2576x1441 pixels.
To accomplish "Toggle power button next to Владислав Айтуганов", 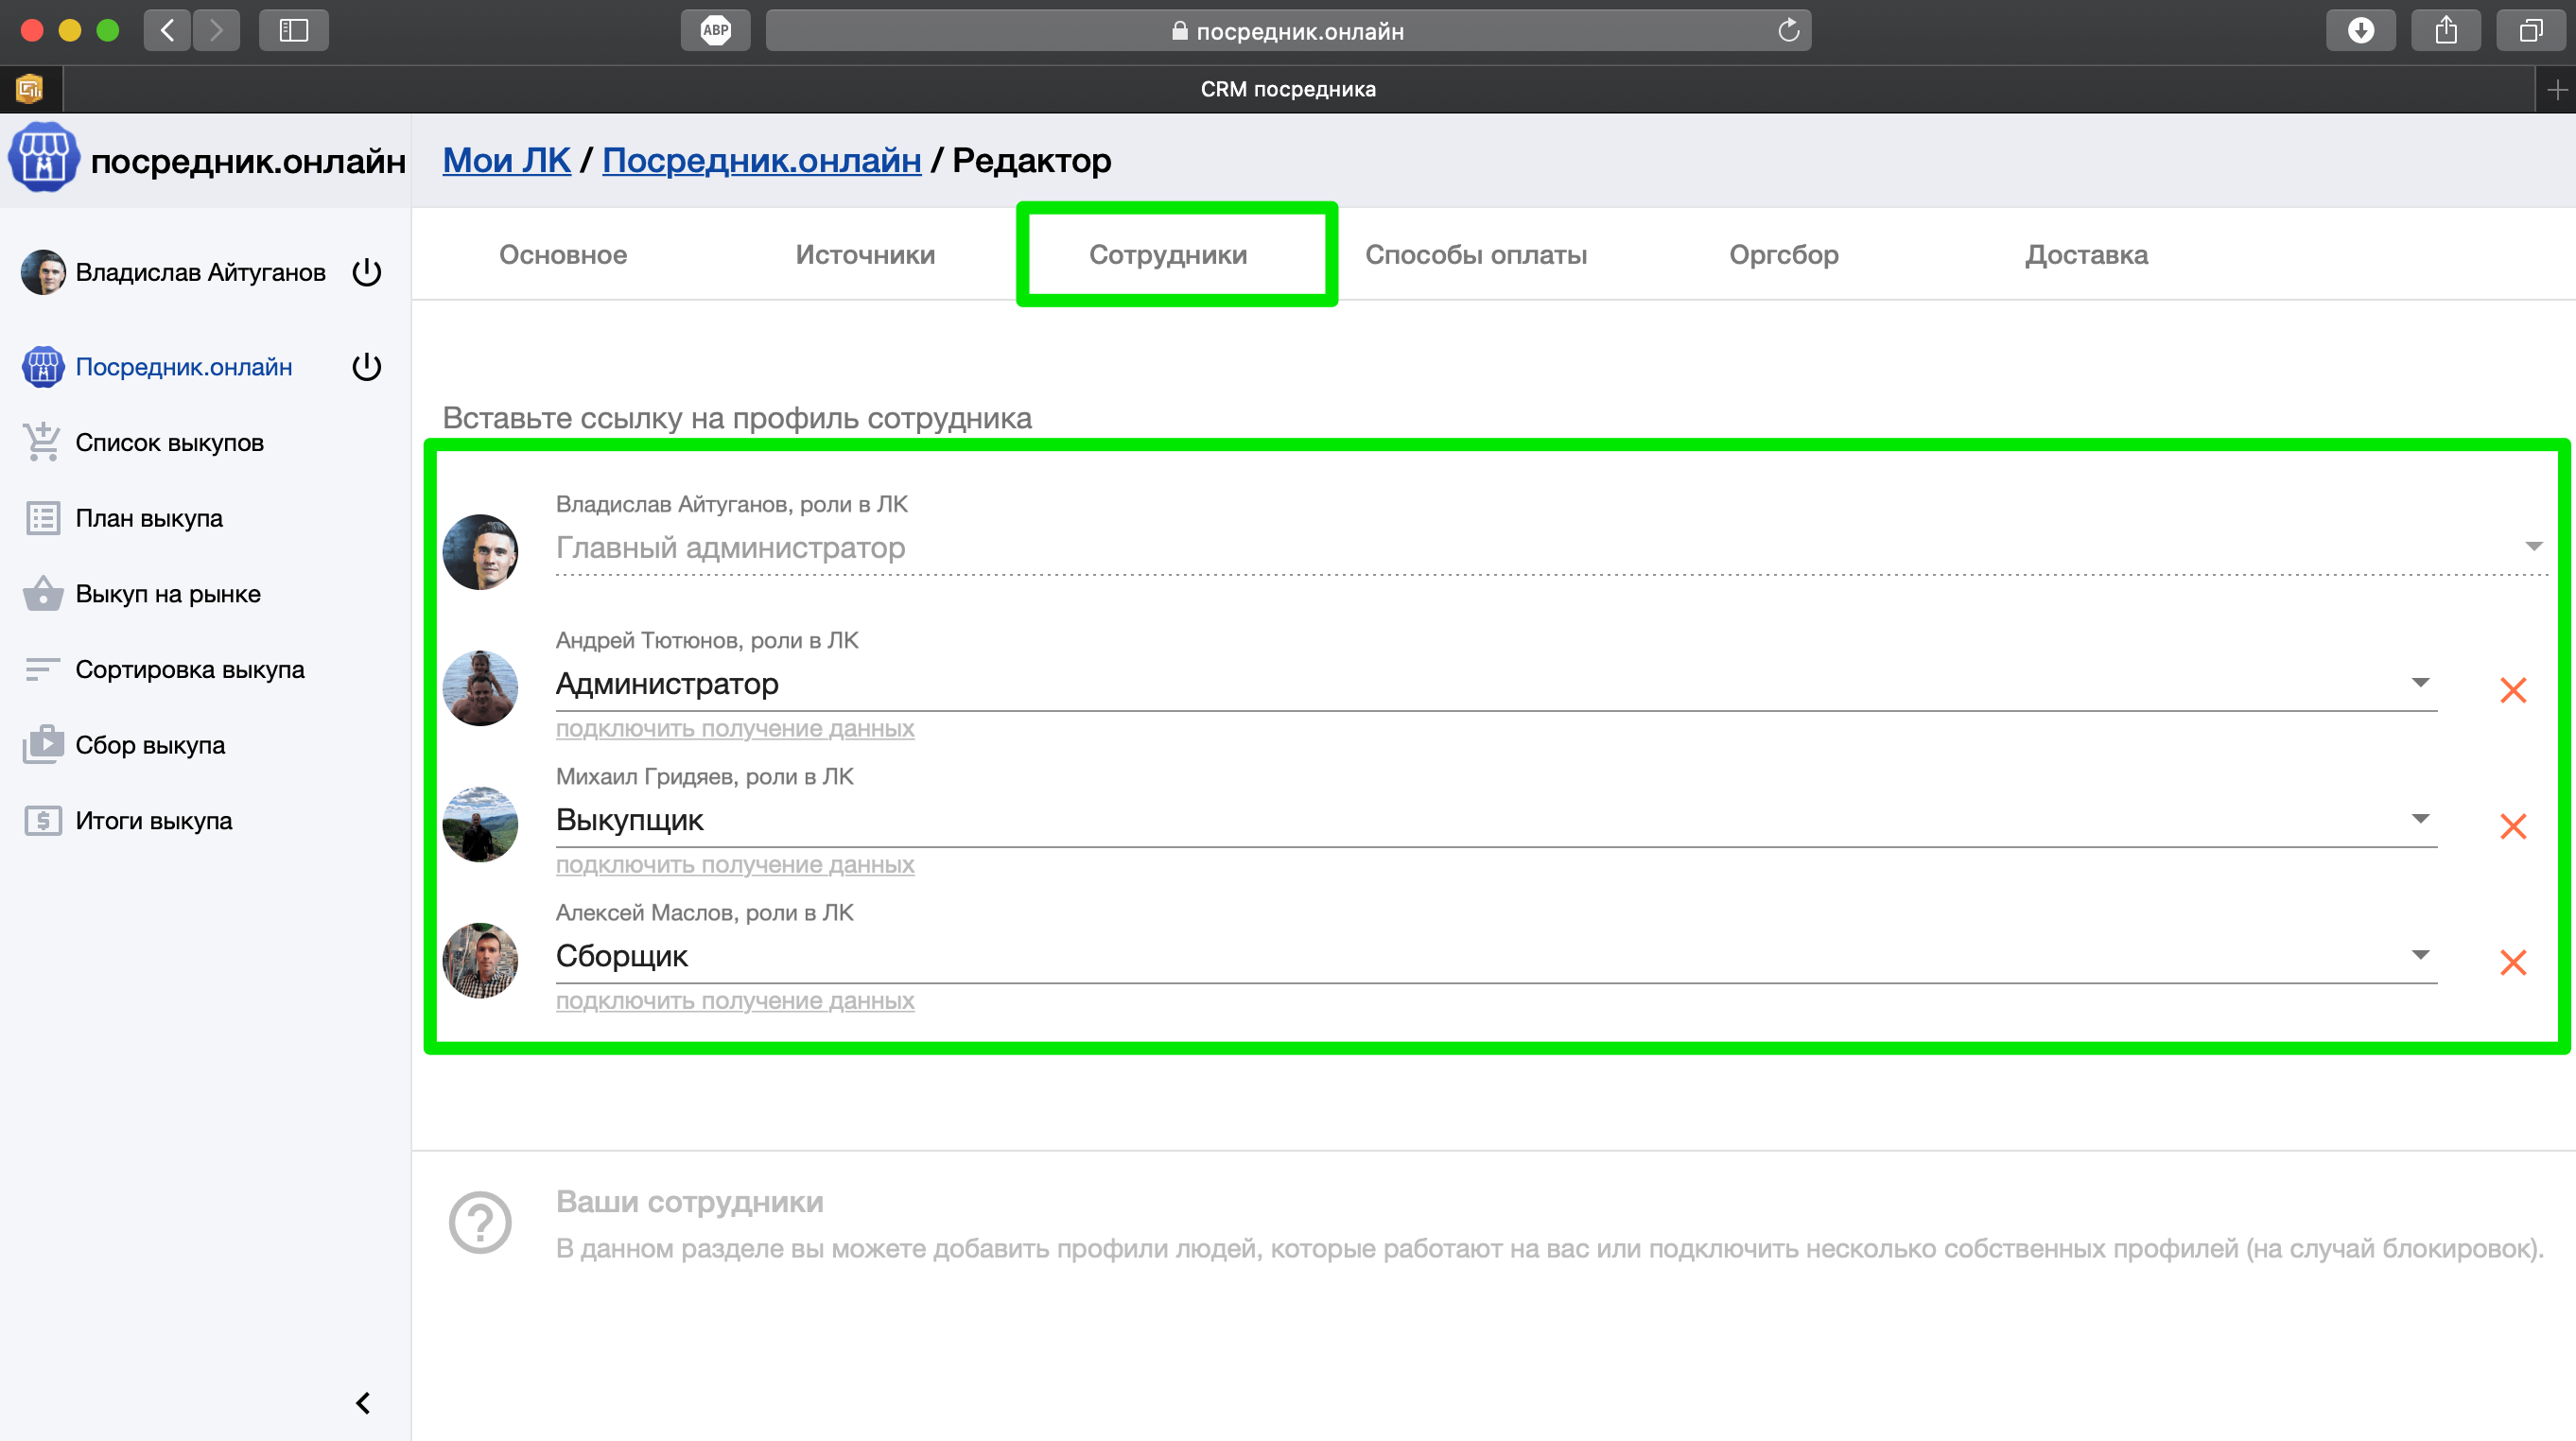I will point(367,272).
